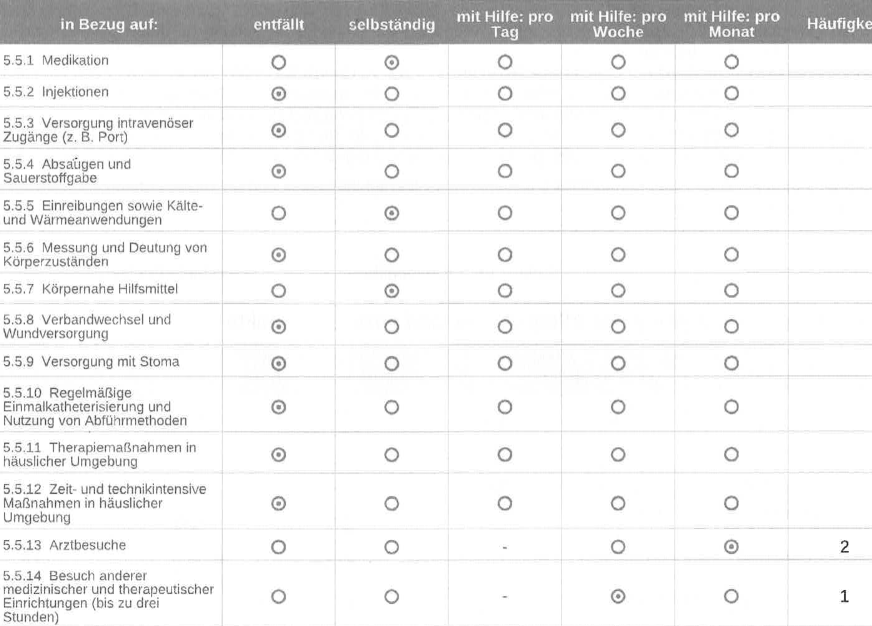Choose 'selbständig' for Messung und Deutung von Körperzuständen
The height and width of the screenshot is (626, 872).
[x=392, y=254]
